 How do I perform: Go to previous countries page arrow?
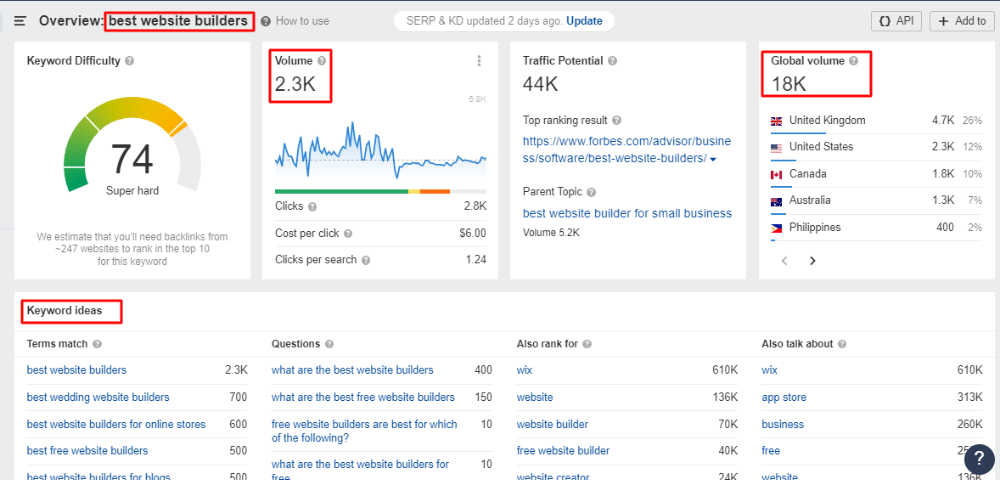784,261
